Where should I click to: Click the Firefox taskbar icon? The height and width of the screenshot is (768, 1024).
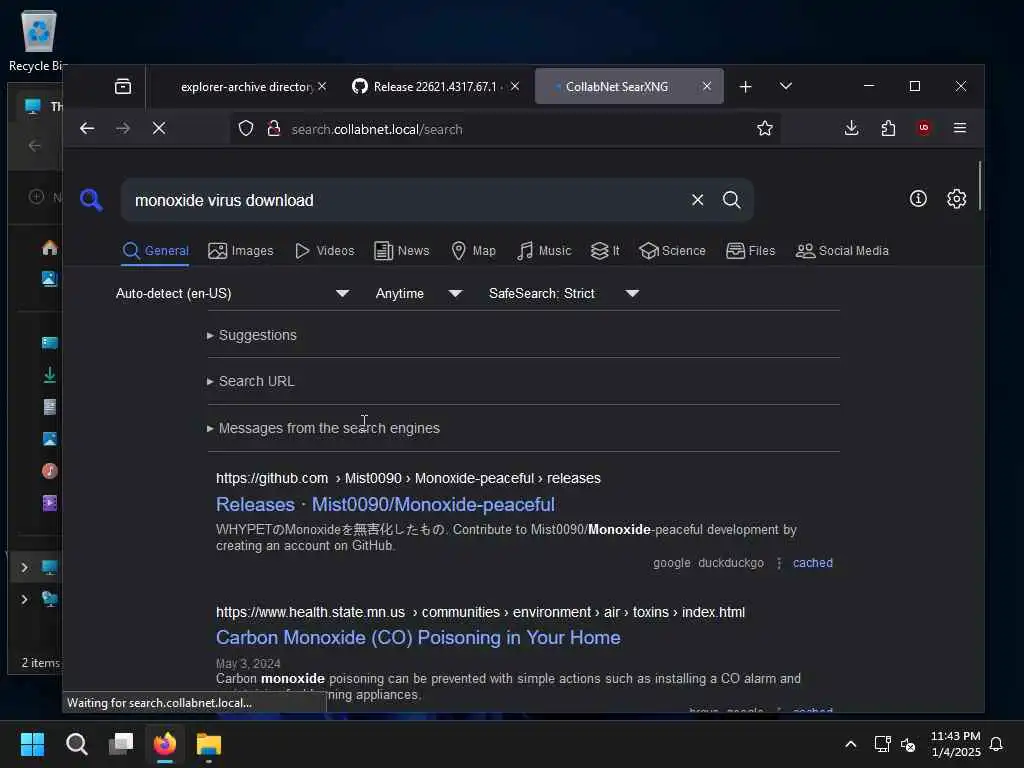point(165,744)
